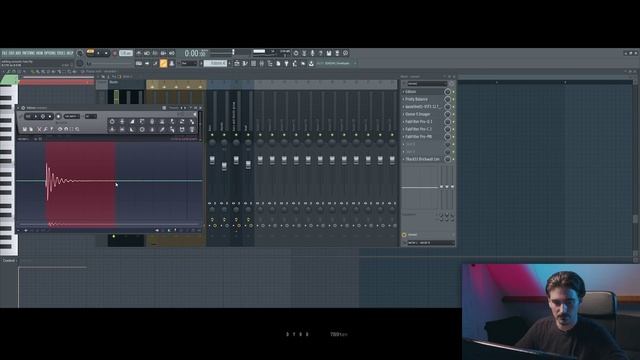This screenshot has width=640, height=360.
Task: Click the main transport record button
Action: (115, 53)
